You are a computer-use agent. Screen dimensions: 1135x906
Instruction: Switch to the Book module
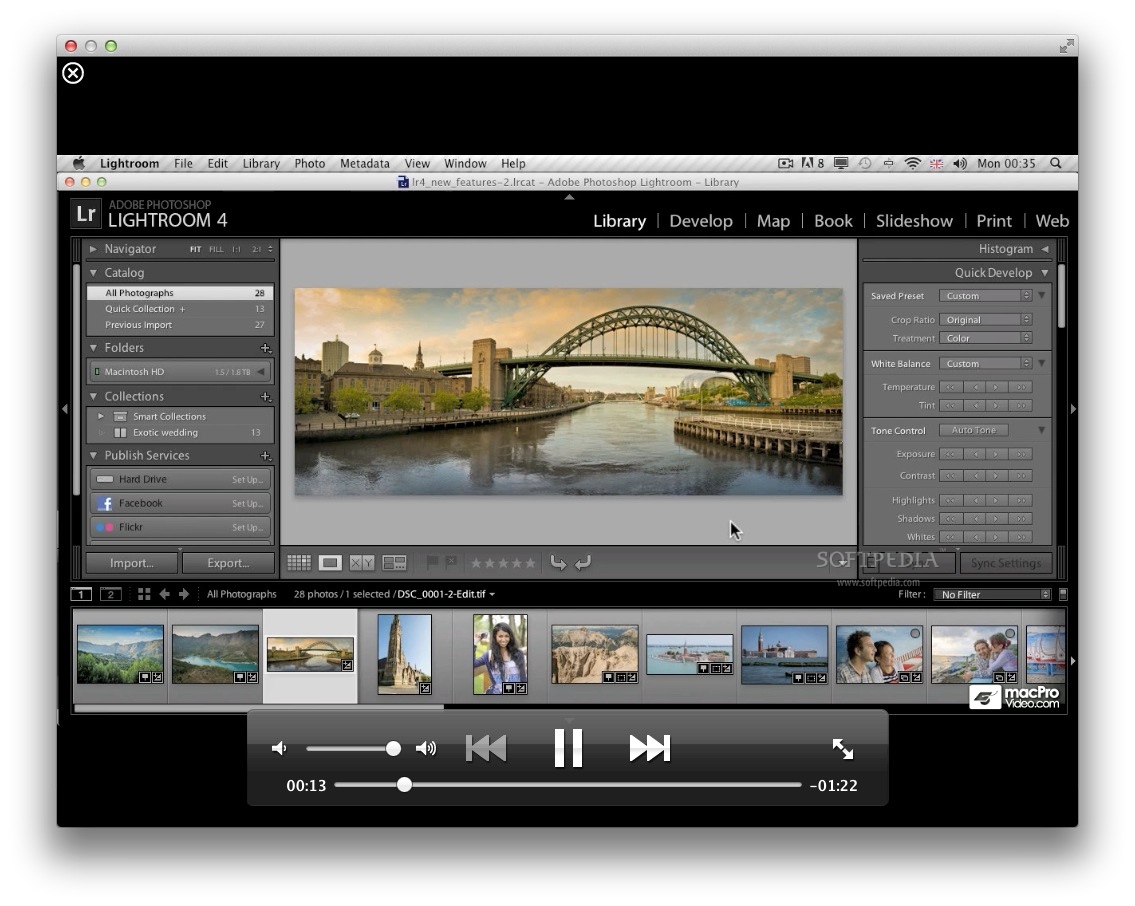pos(833,221)
